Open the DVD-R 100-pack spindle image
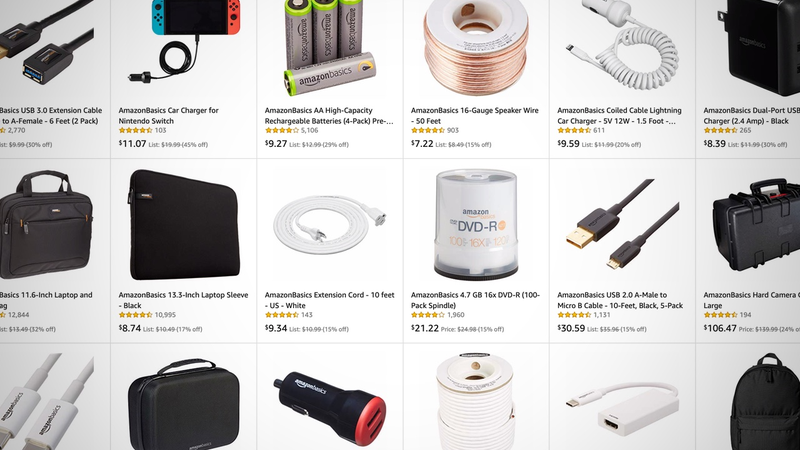 click(x=476, y=225)
